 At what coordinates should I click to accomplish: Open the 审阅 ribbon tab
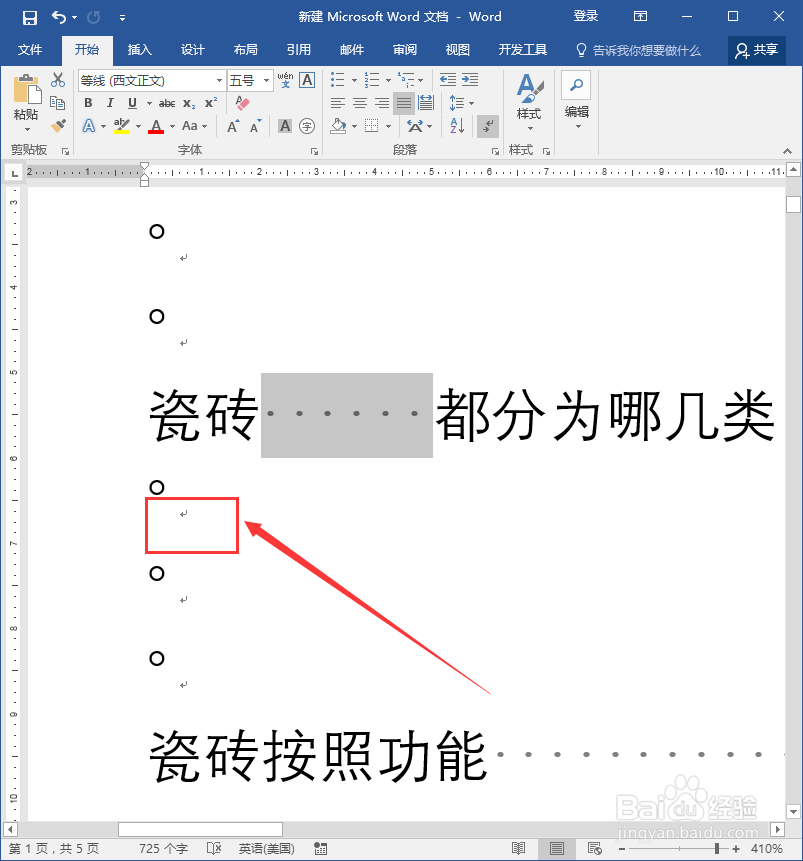(x=404, y=49)
